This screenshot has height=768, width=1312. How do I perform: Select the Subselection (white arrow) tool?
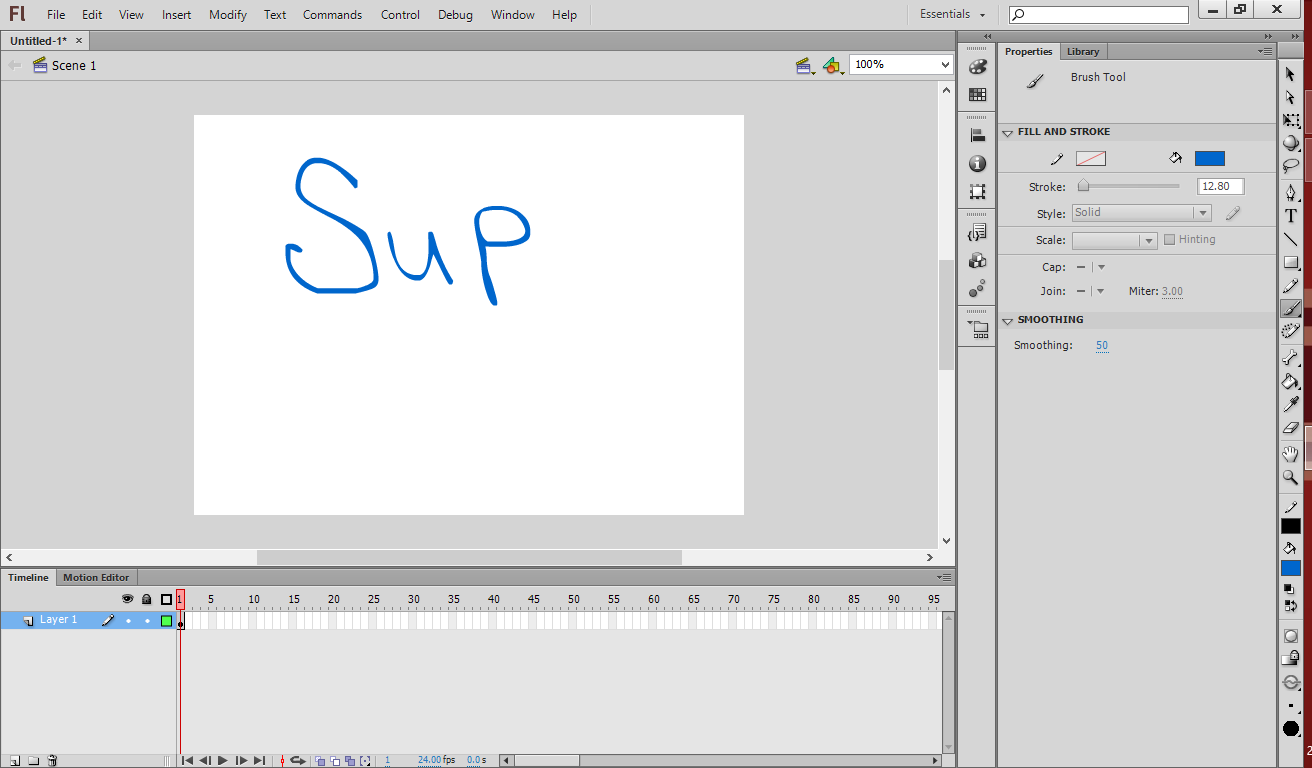coord(1290,97)
